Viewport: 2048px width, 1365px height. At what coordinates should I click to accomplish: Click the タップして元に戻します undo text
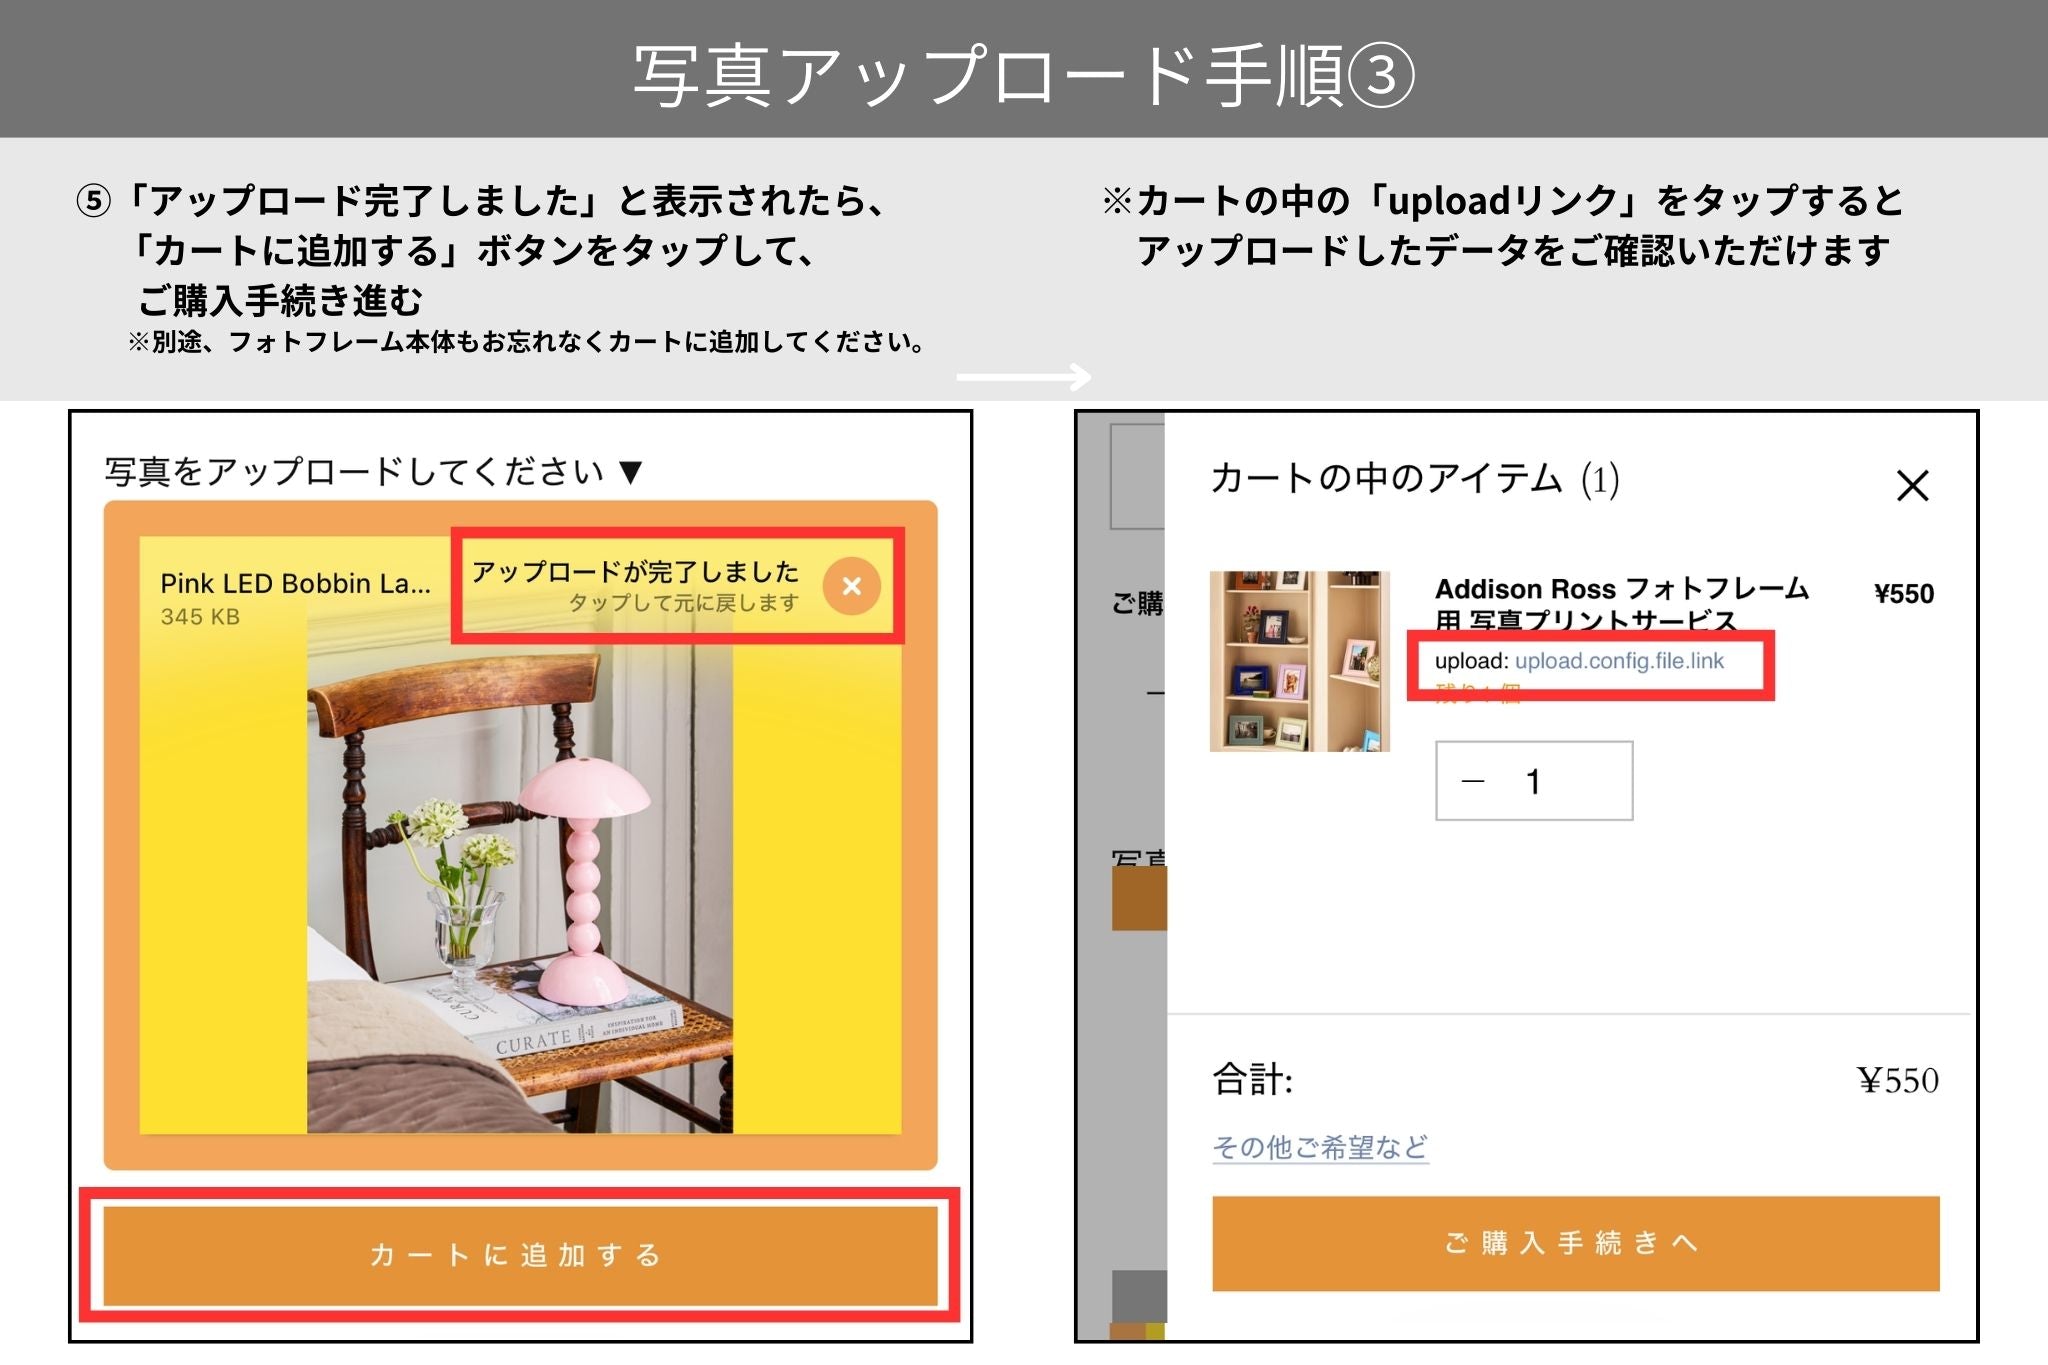(x=684, y=603)
